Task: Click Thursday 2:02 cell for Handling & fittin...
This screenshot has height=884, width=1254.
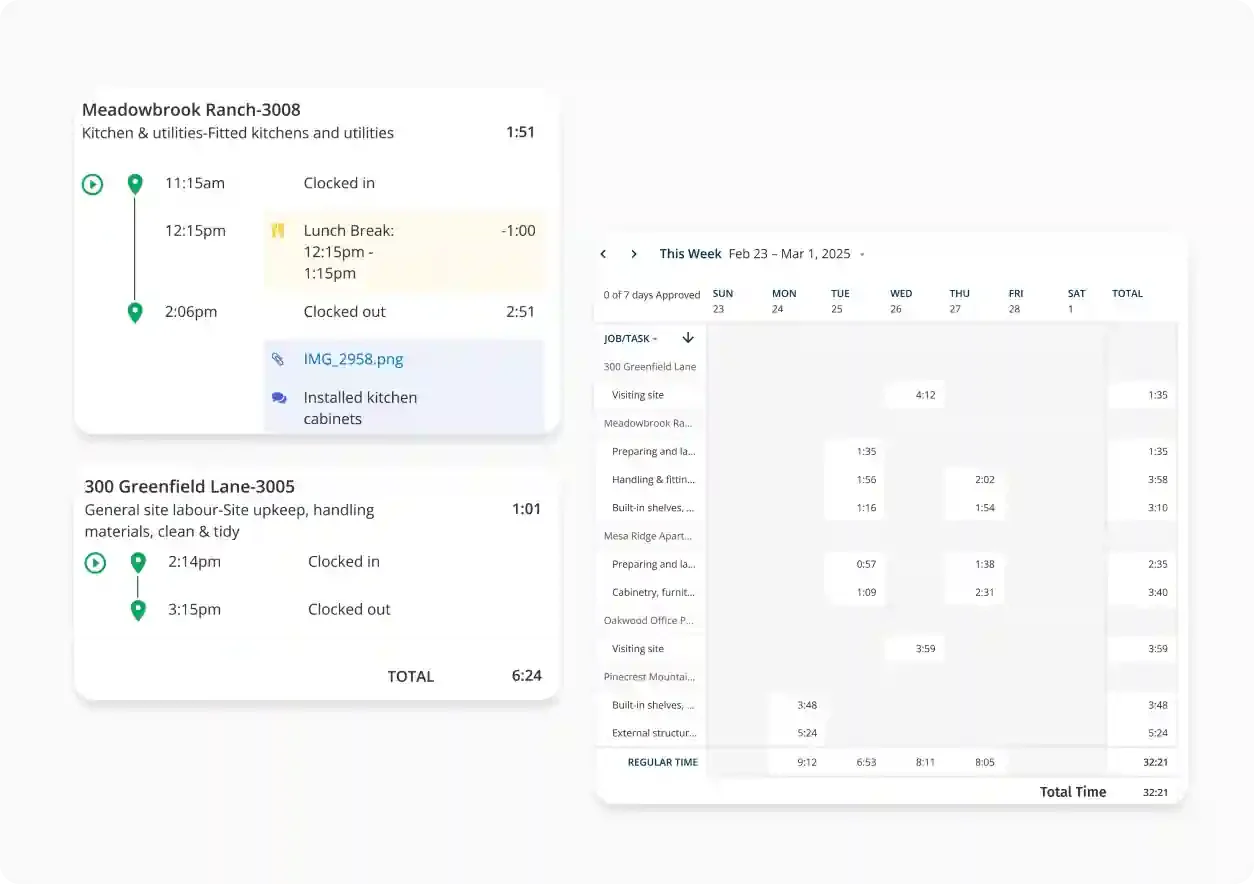Action: click(974, 480)
